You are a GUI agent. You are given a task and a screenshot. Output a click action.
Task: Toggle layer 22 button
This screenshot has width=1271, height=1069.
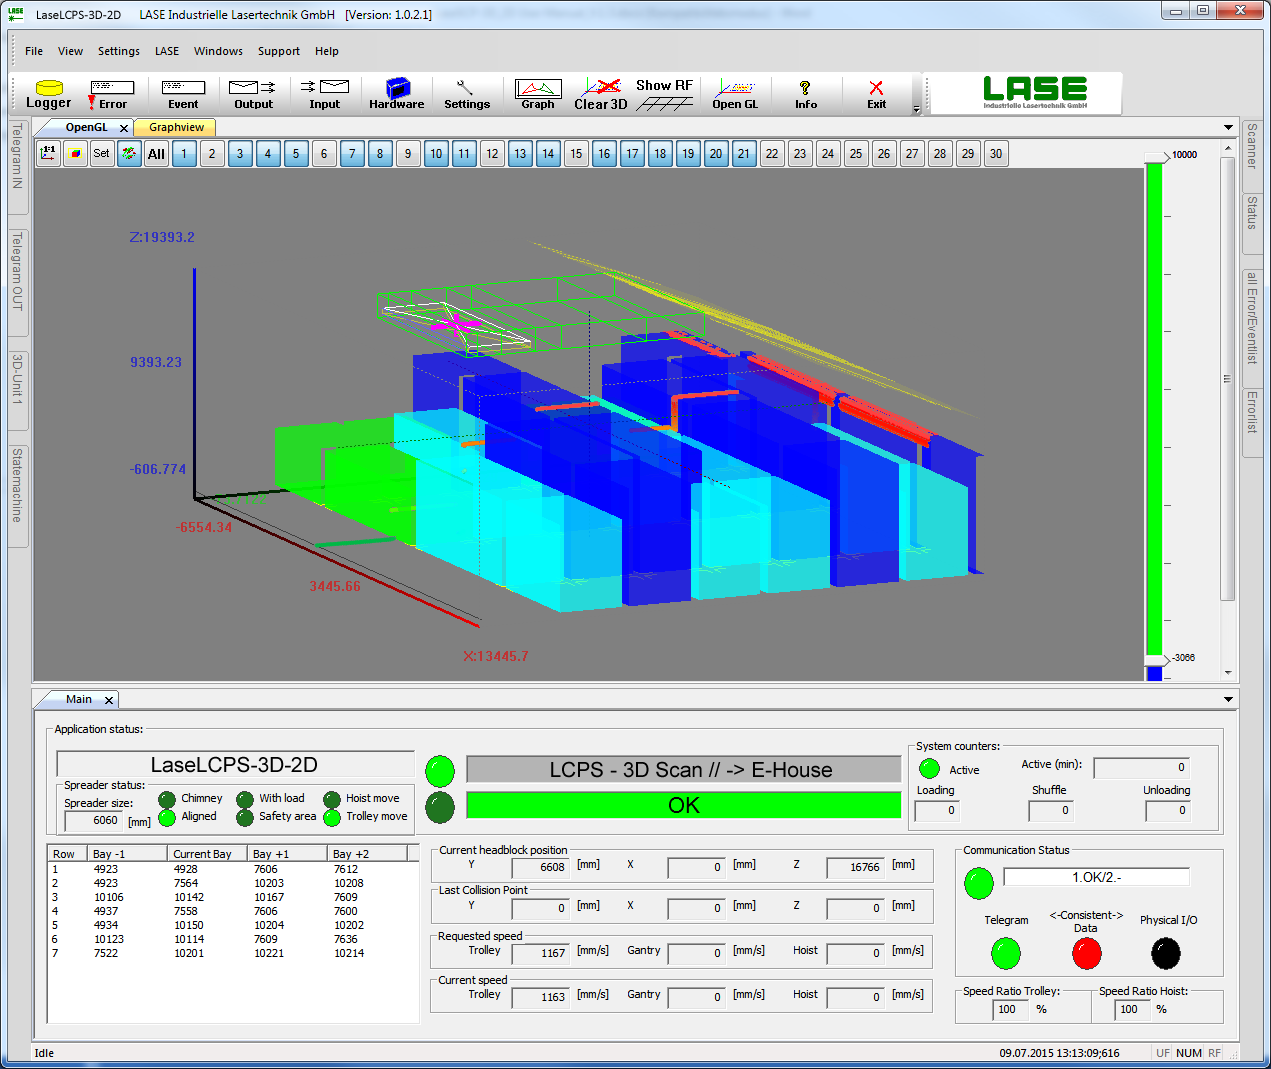pyautogui.click(x=772, y=153)
